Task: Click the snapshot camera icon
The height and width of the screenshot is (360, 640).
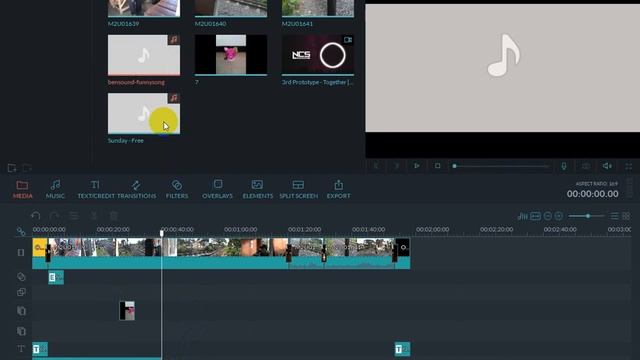Action: click(586, 166)
